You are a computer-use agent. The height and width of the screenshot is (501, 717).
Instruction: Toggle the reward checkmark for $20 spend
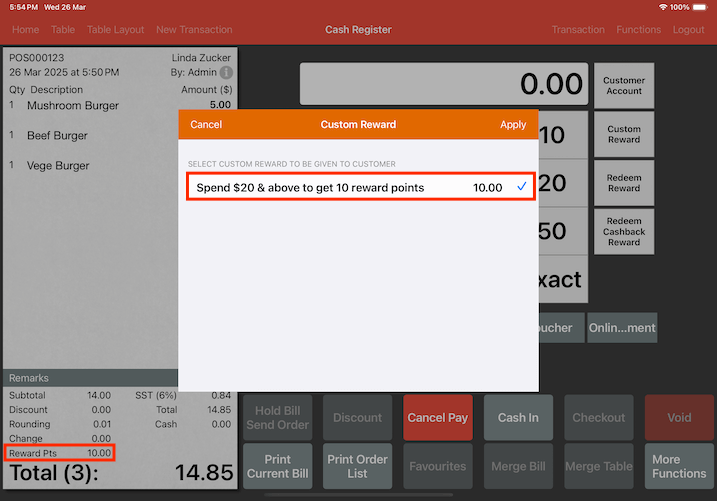click(x=521, y=187)
